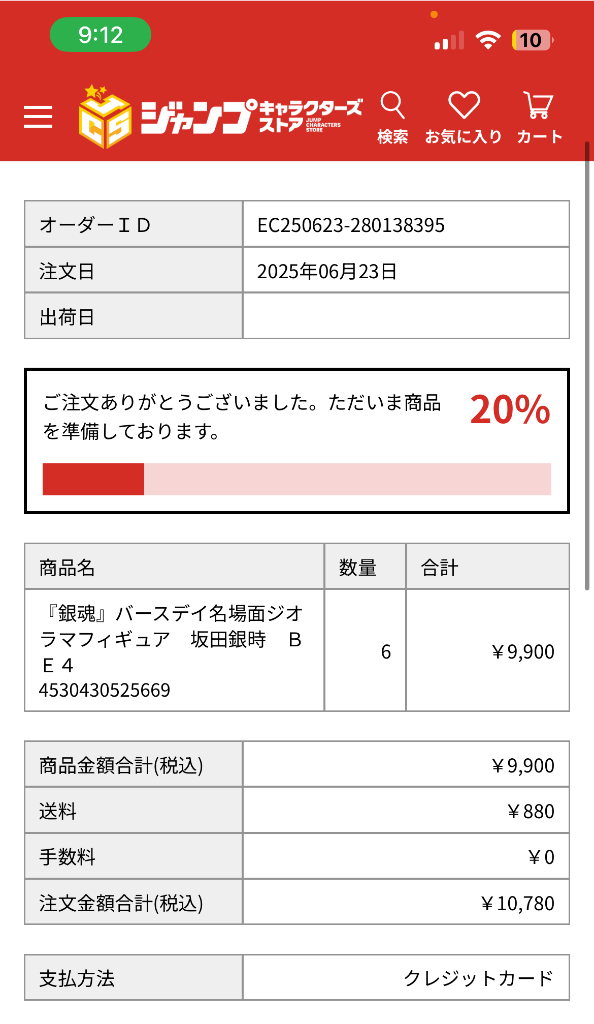
Task: Tap the Wi-Fi status icon
Action: click(x=488, y=40)
